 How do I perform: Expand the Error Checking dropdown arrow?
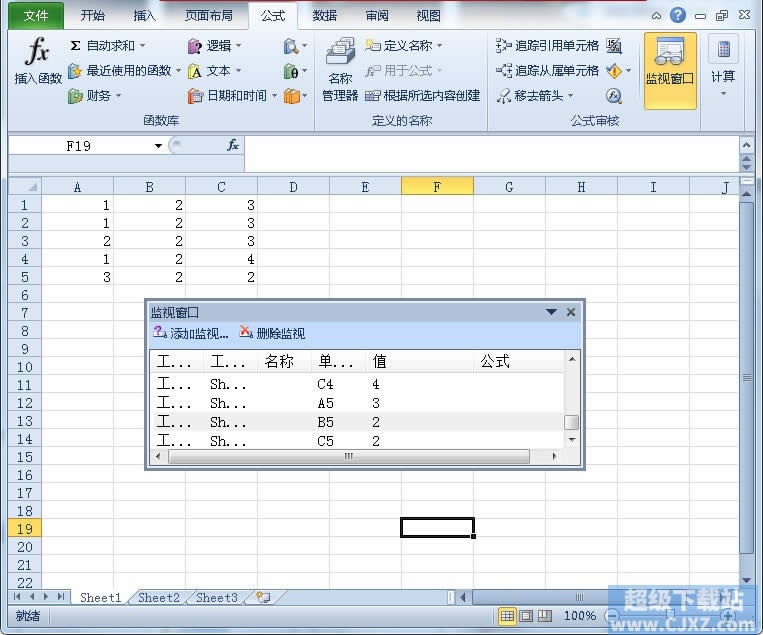pos(628,71)
